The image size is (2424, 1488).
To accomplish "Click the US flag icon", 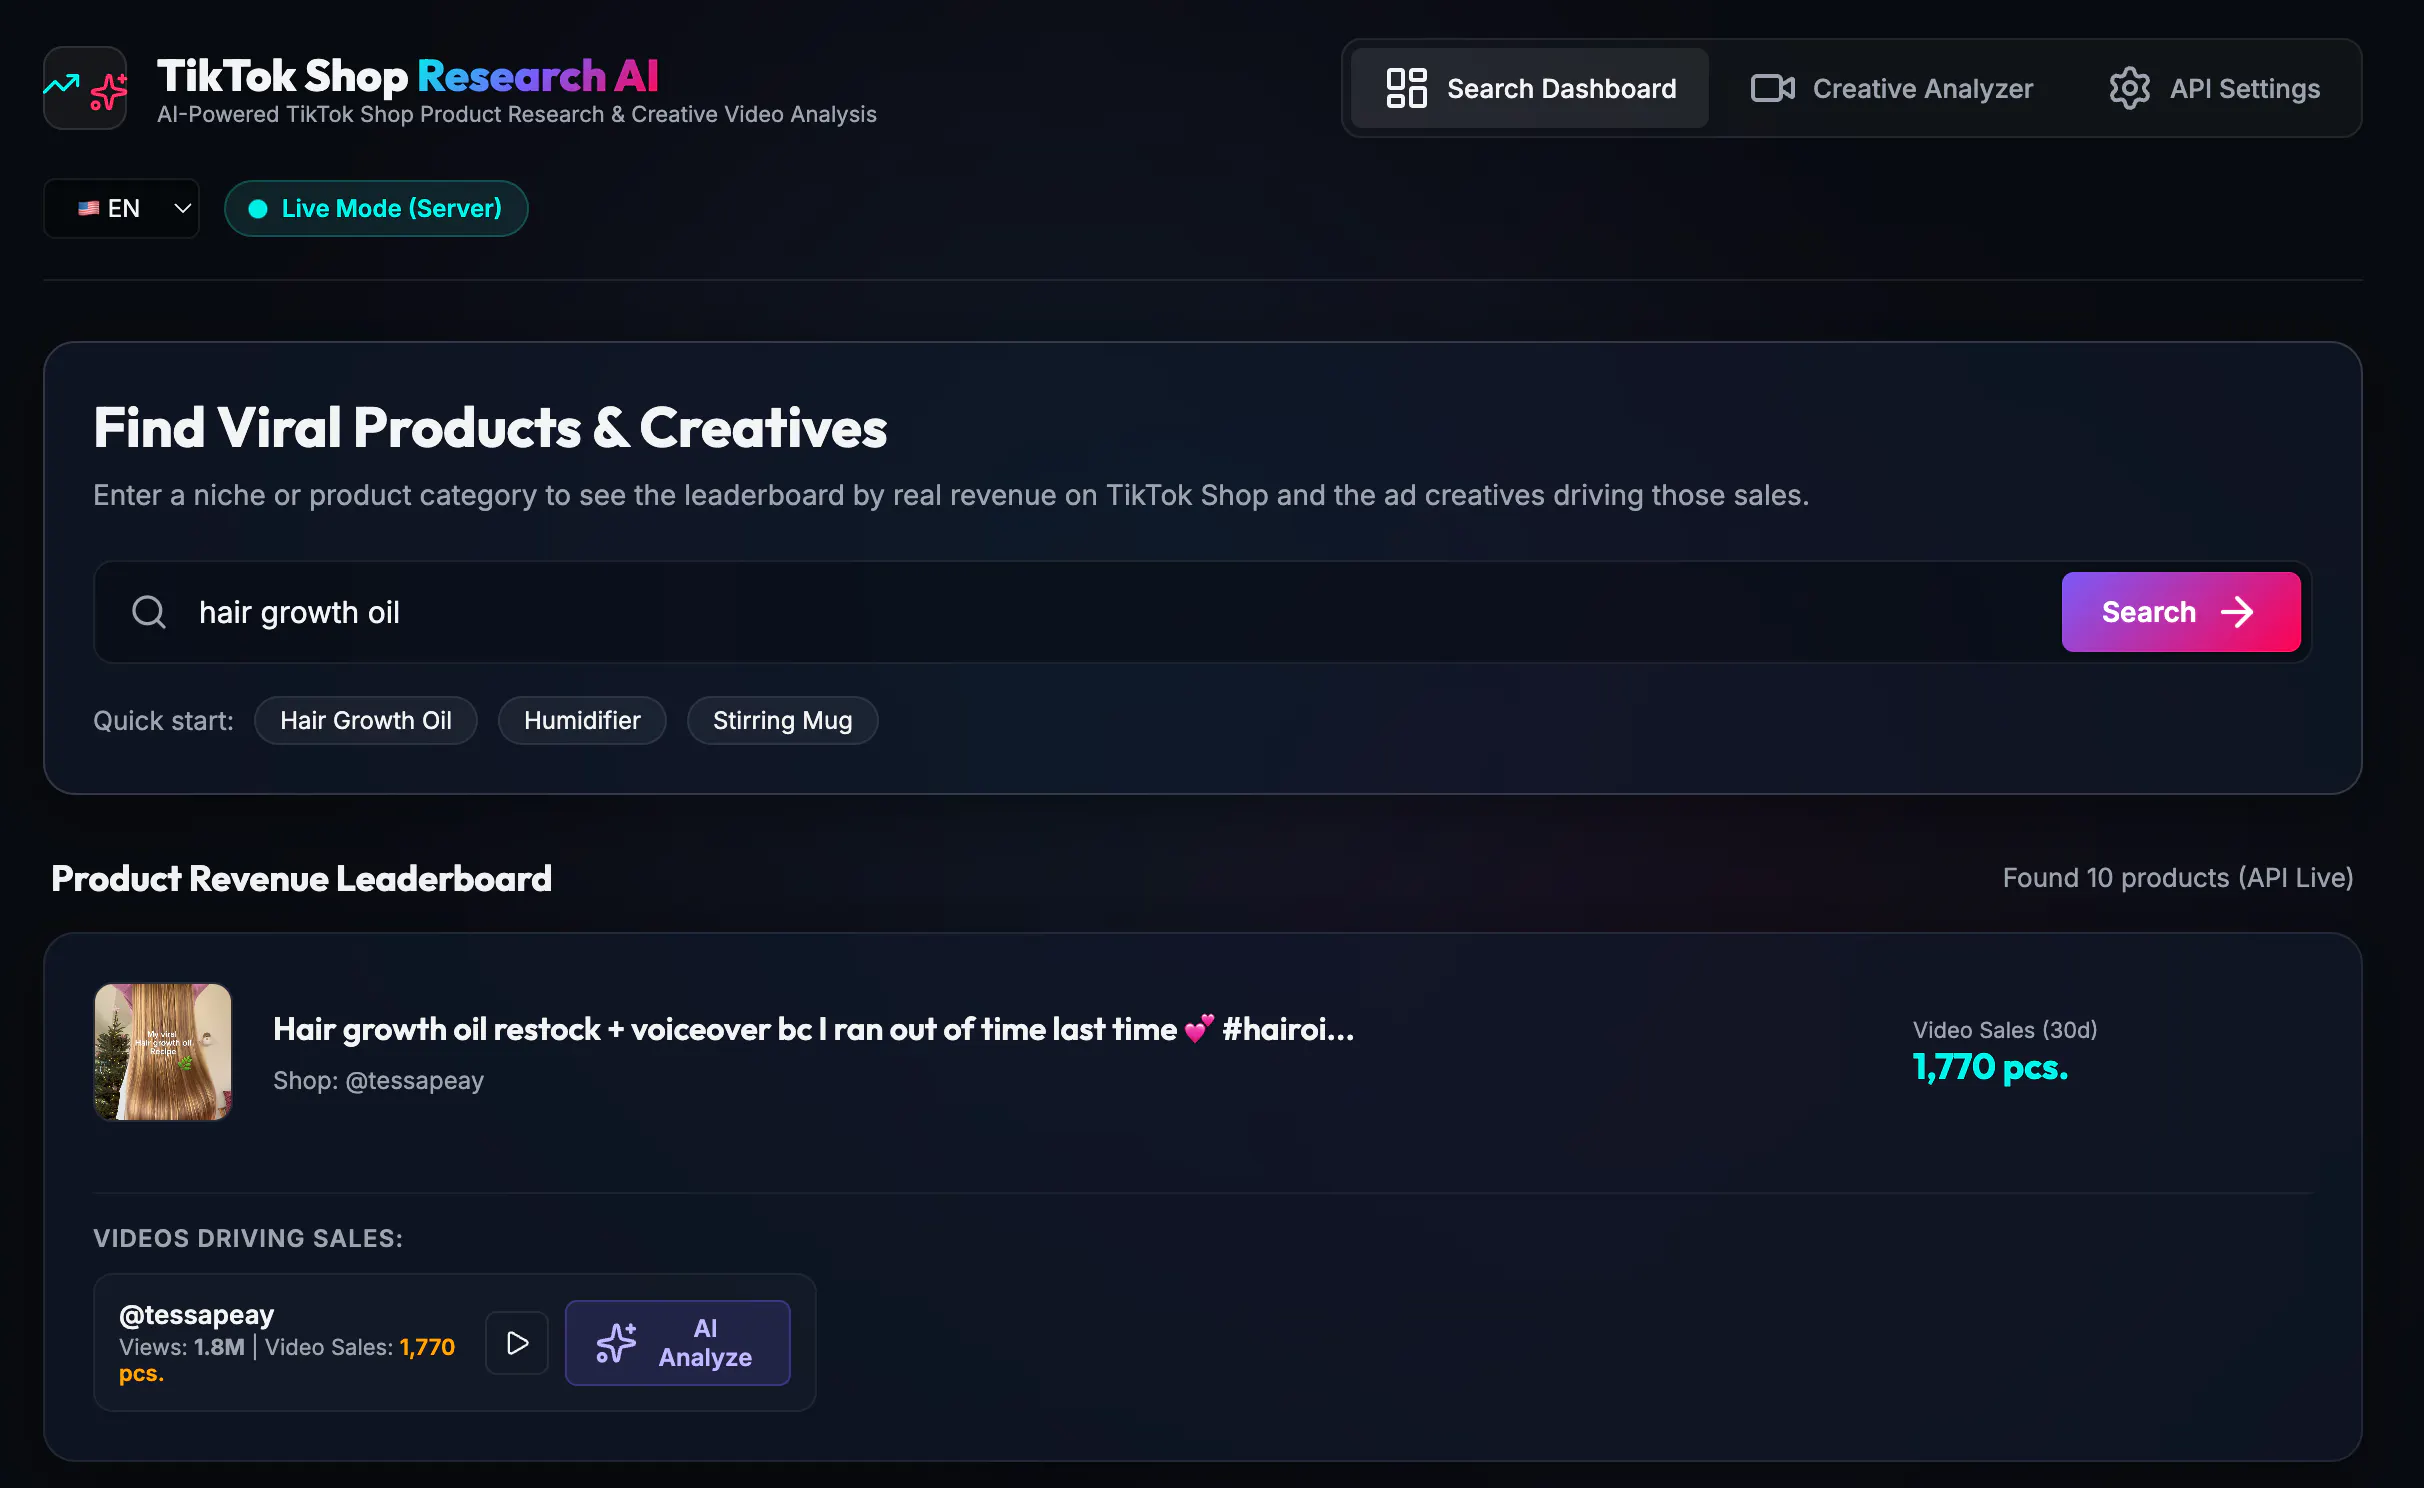I will coord(88,208).
